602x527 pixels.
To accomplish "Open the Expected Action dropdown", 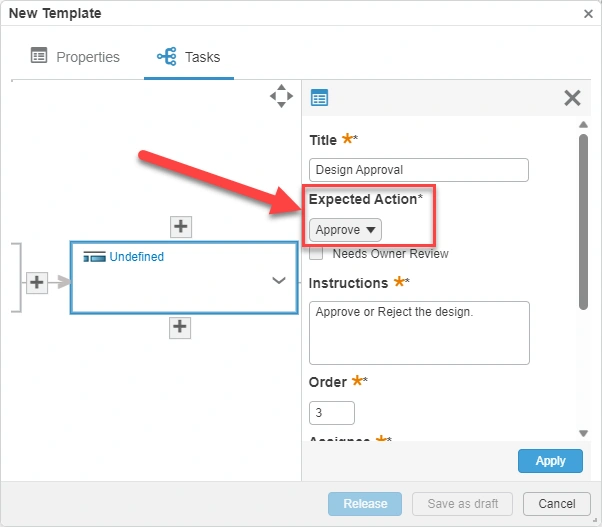I will coord(345,230).
